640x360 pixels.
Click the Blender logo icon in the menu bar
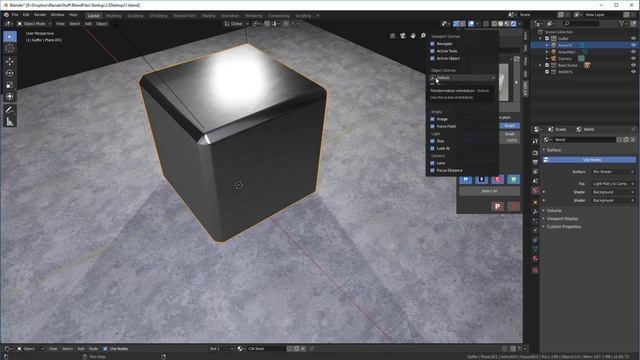click(6, 15)
